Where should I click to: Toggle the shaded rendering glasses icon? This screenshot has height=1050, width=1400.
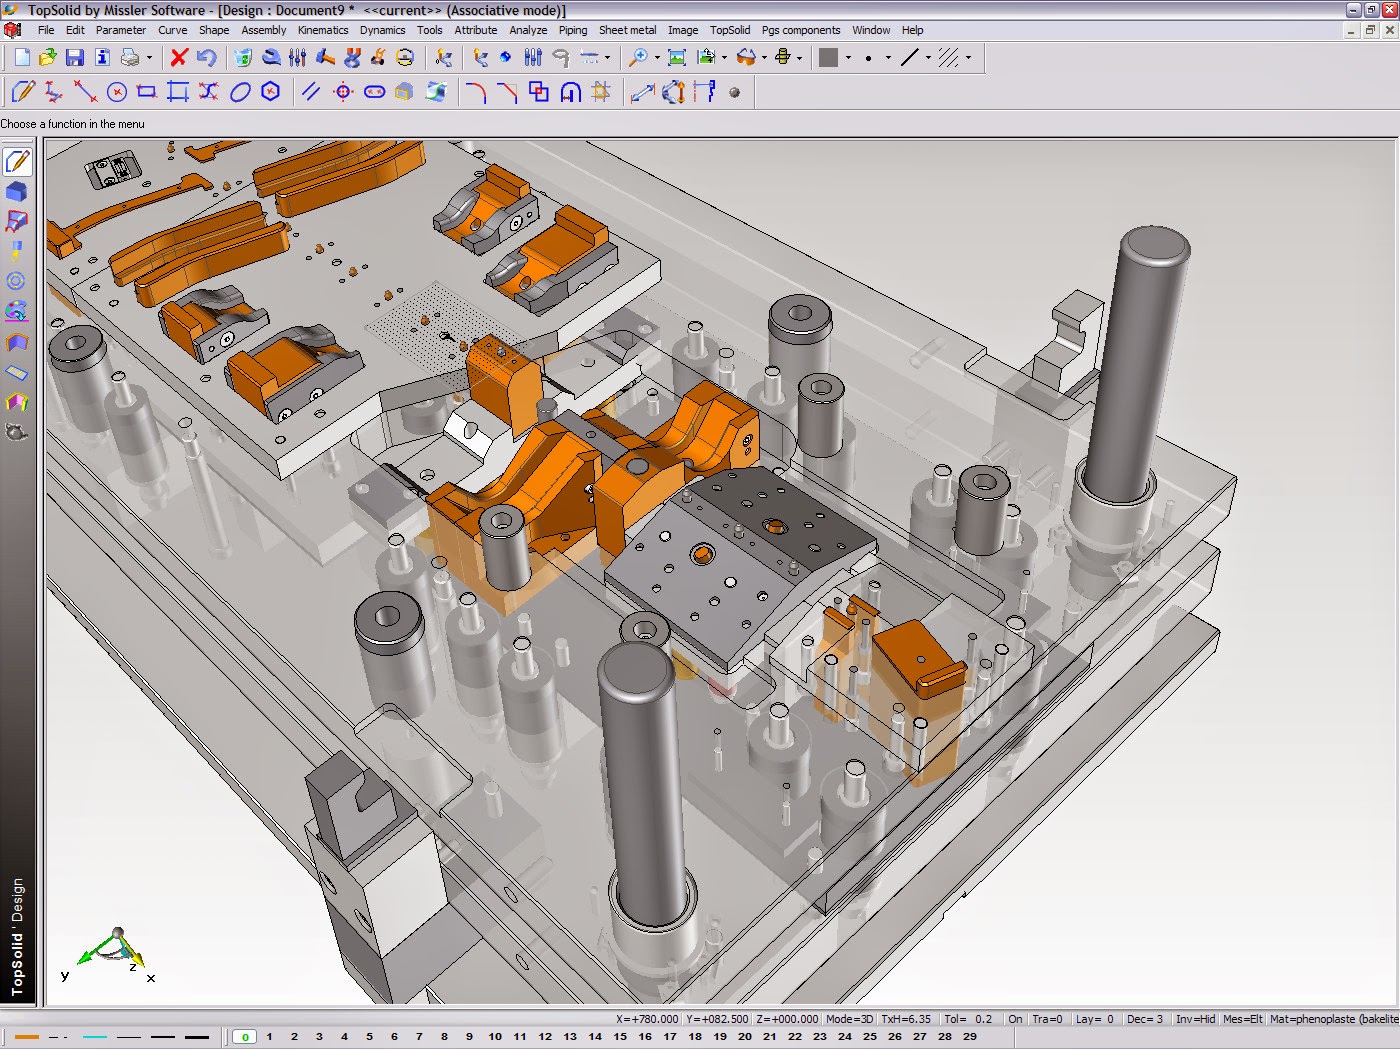coord(747,58)
